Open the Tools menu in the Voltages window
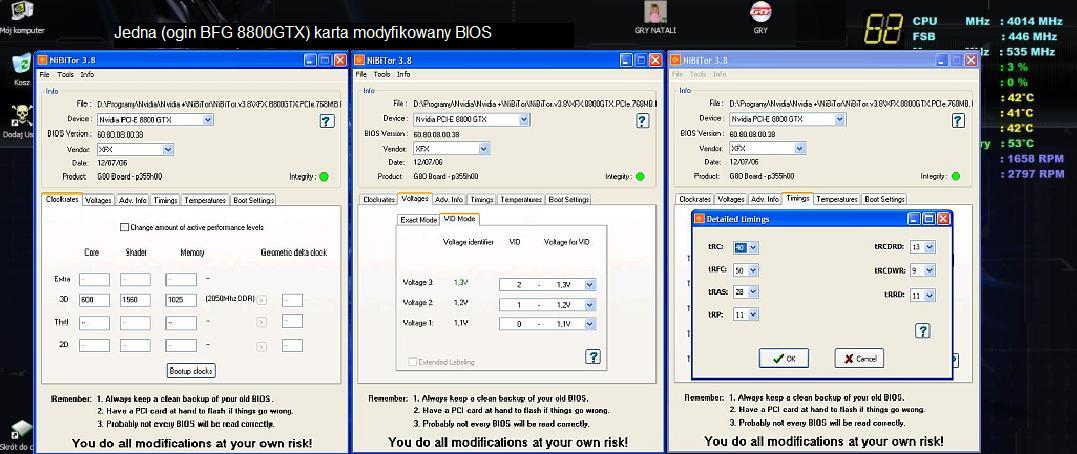This screenshot has width=1077, height=454. (x=382, y=74)
